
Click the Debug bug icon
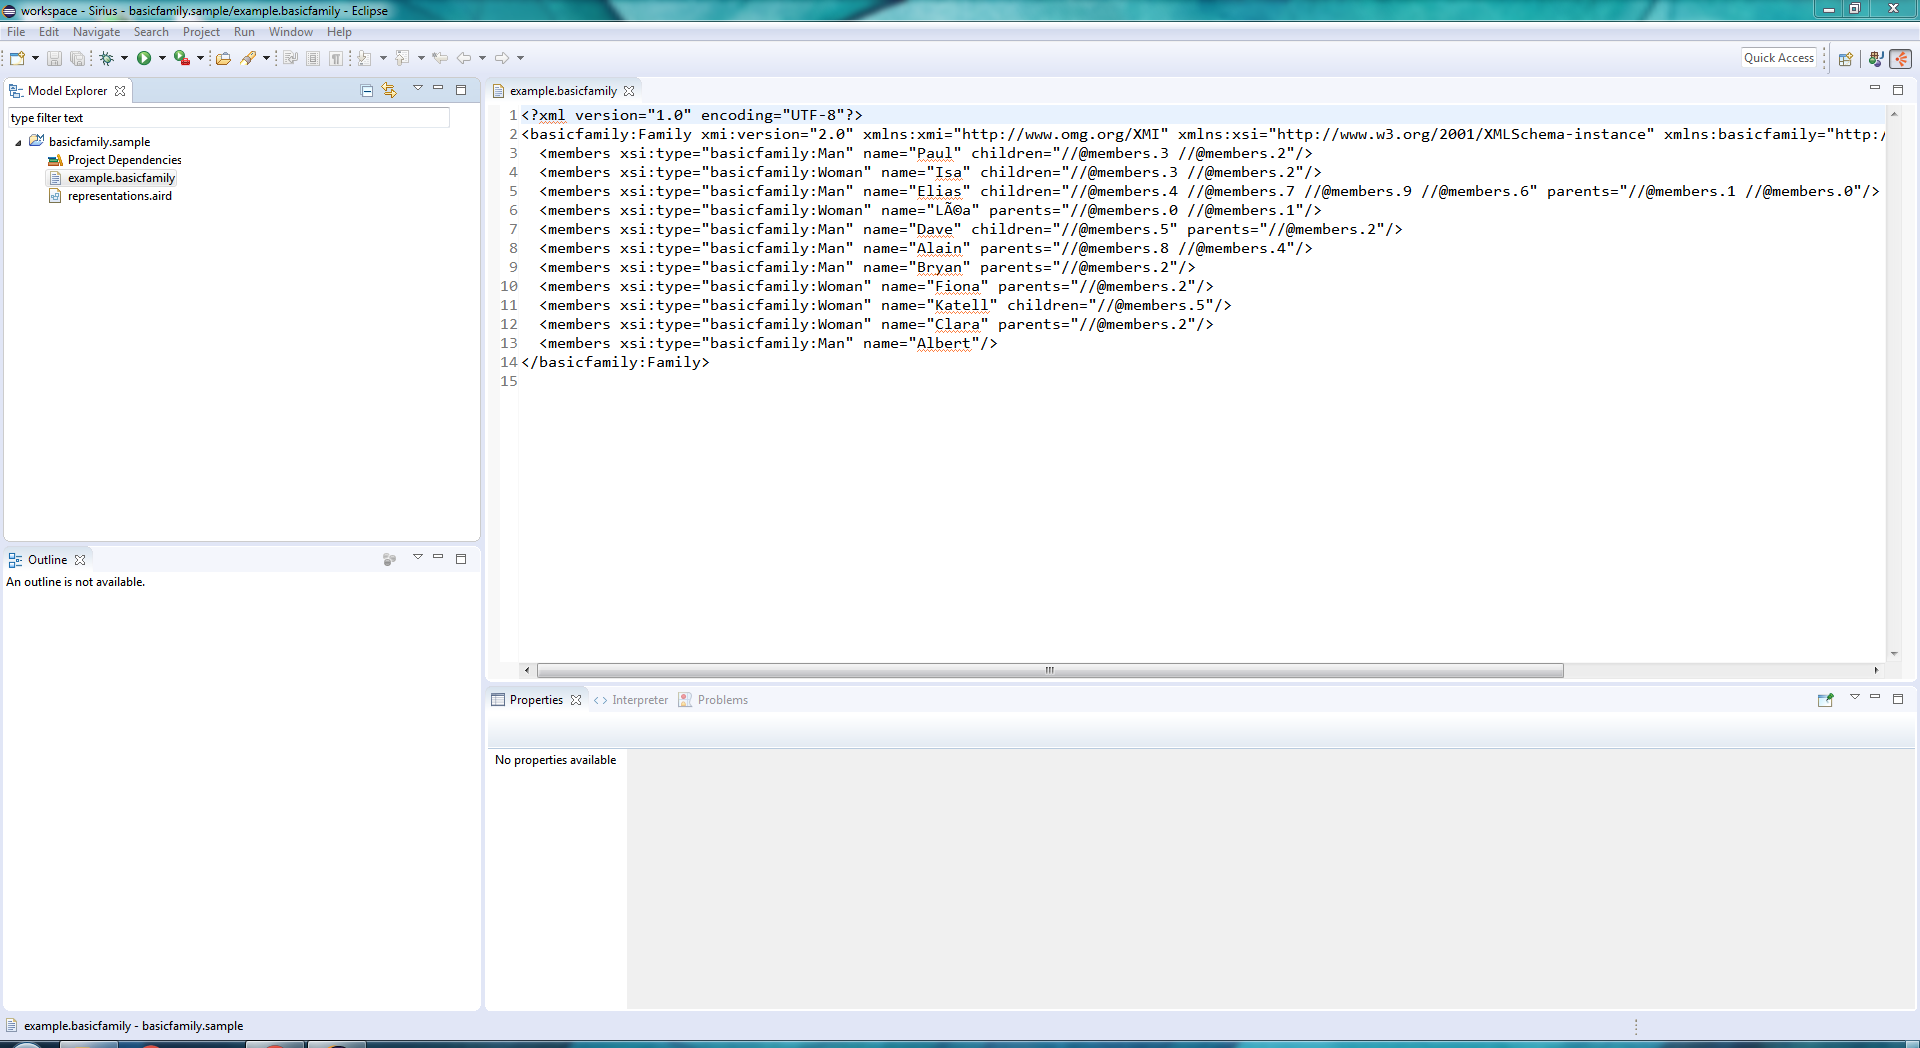pyautogui.click(x=106, y=58)
